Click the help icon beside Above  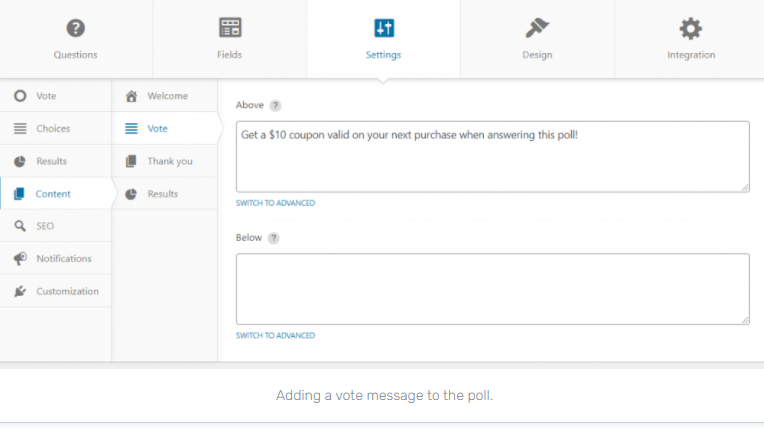coord(275,105)
